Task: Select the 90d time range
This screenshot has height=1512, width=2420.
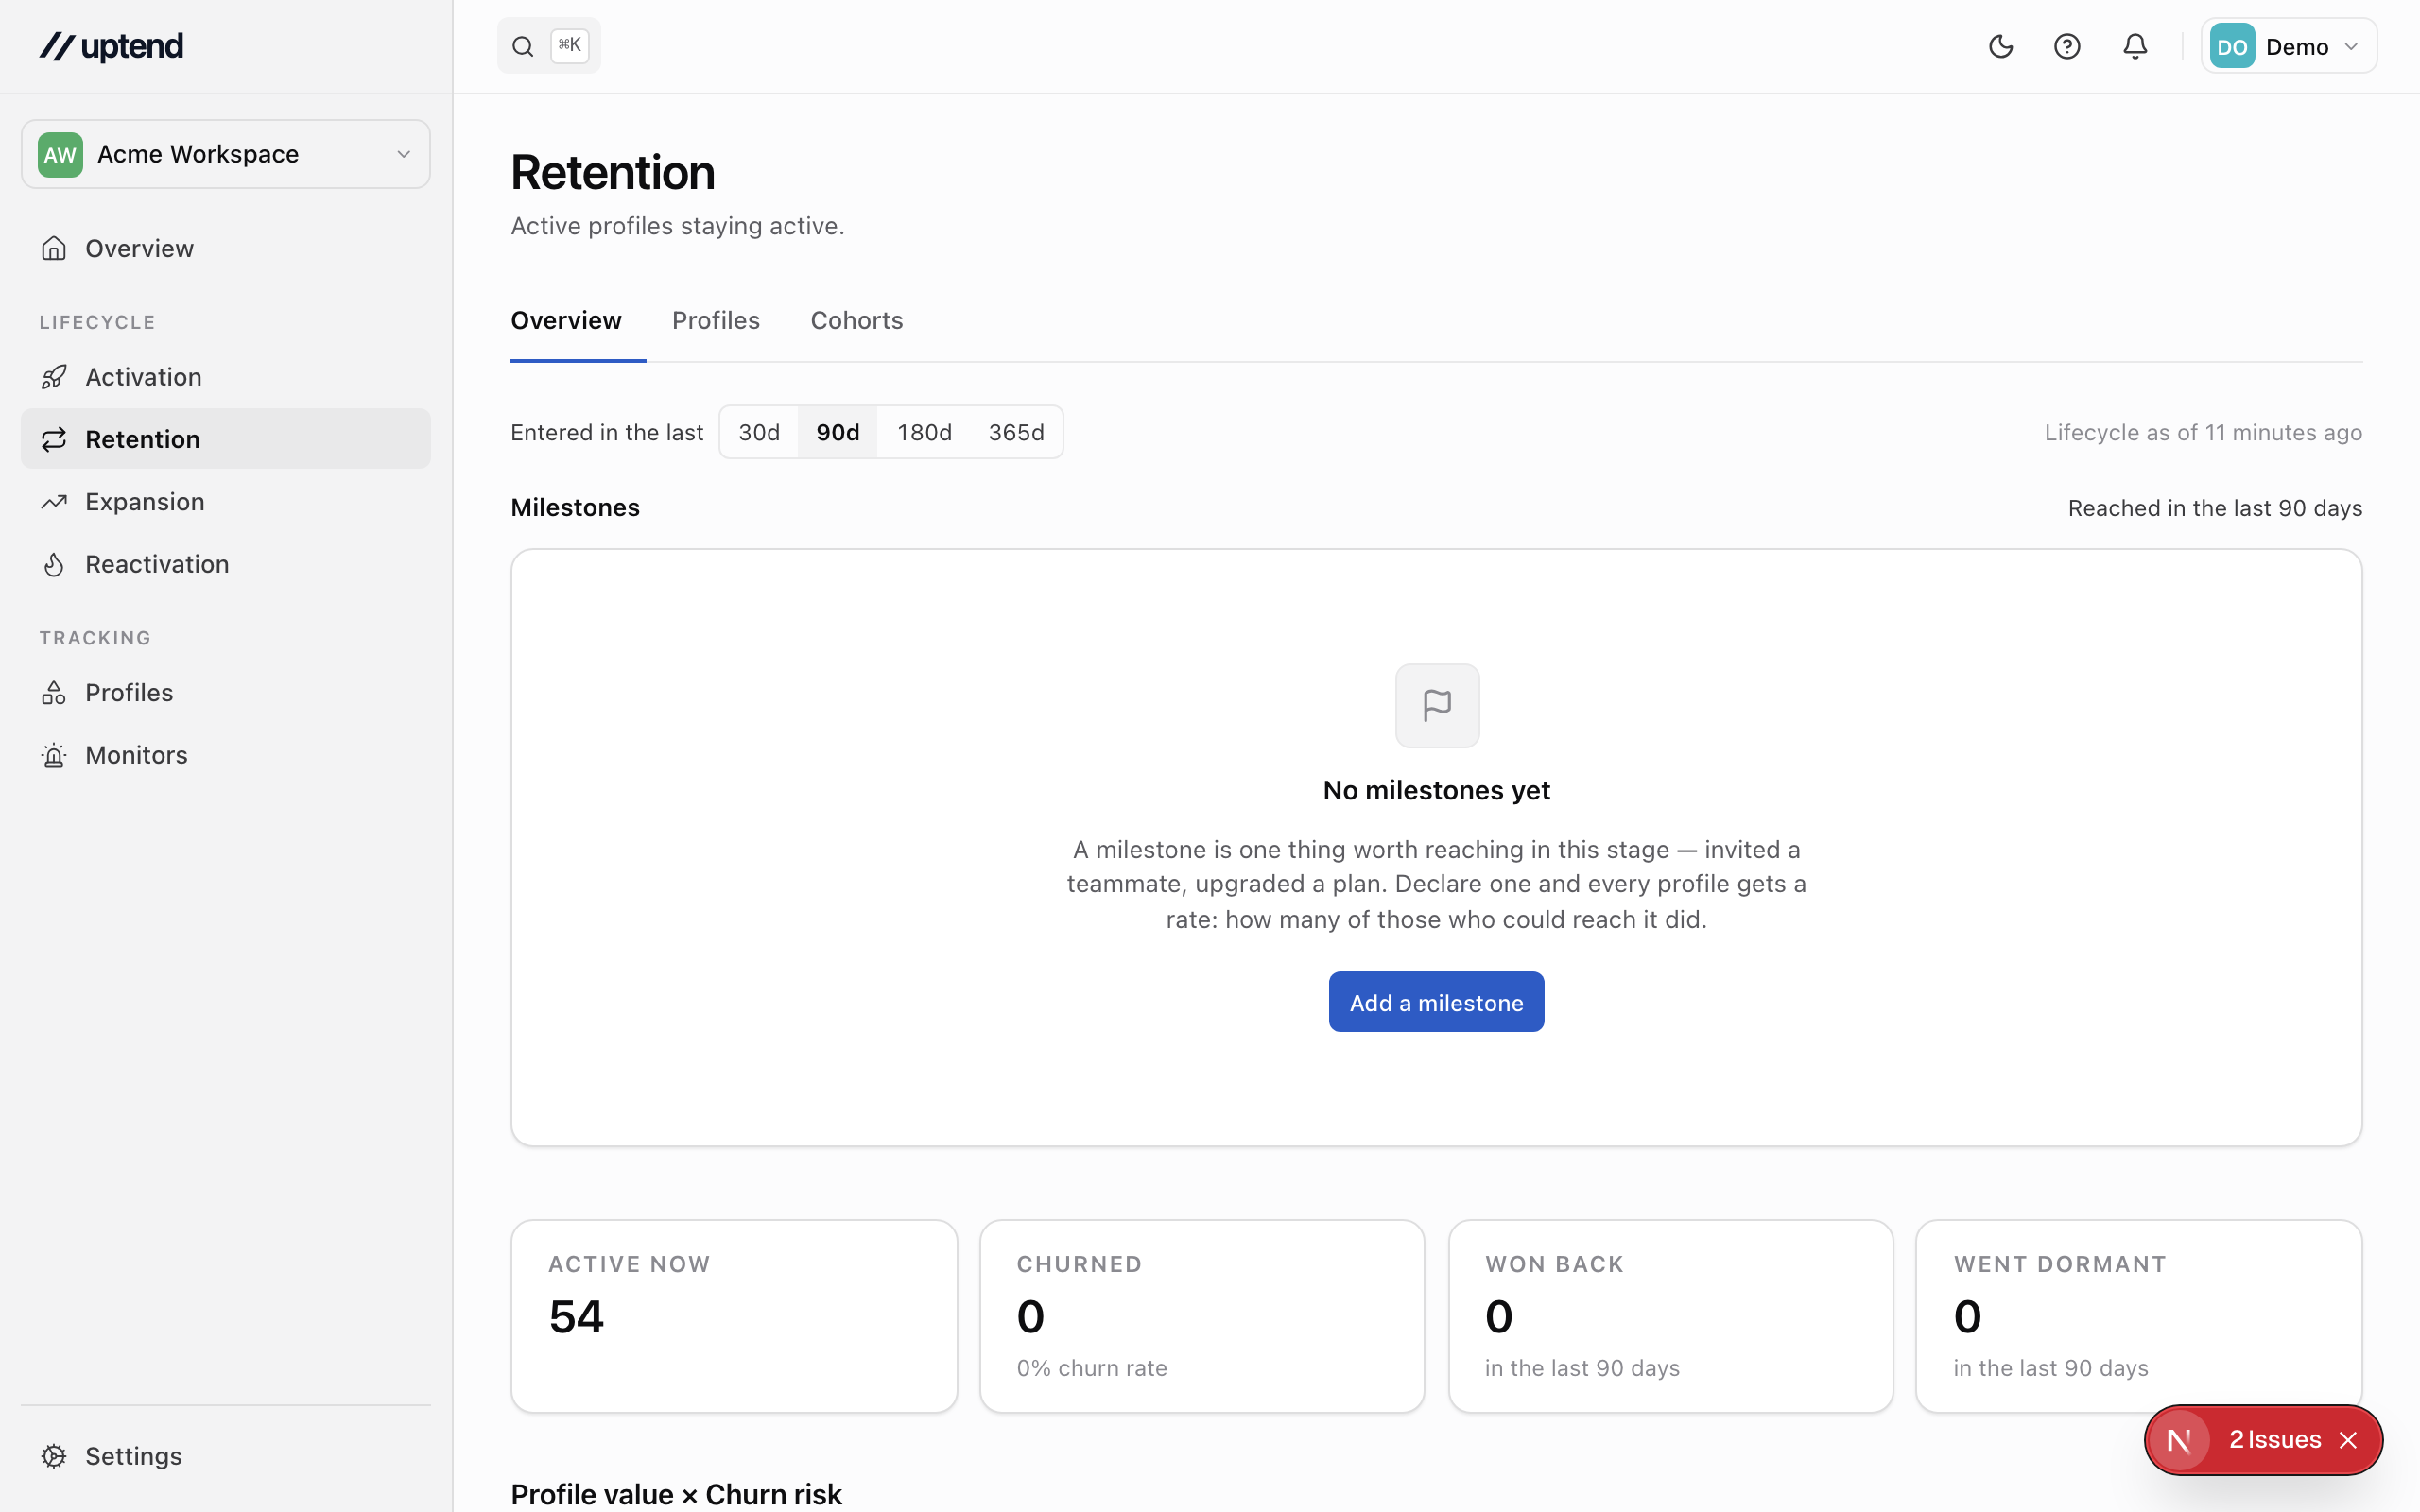Action: pyautogui.click(x=838, y=432)
